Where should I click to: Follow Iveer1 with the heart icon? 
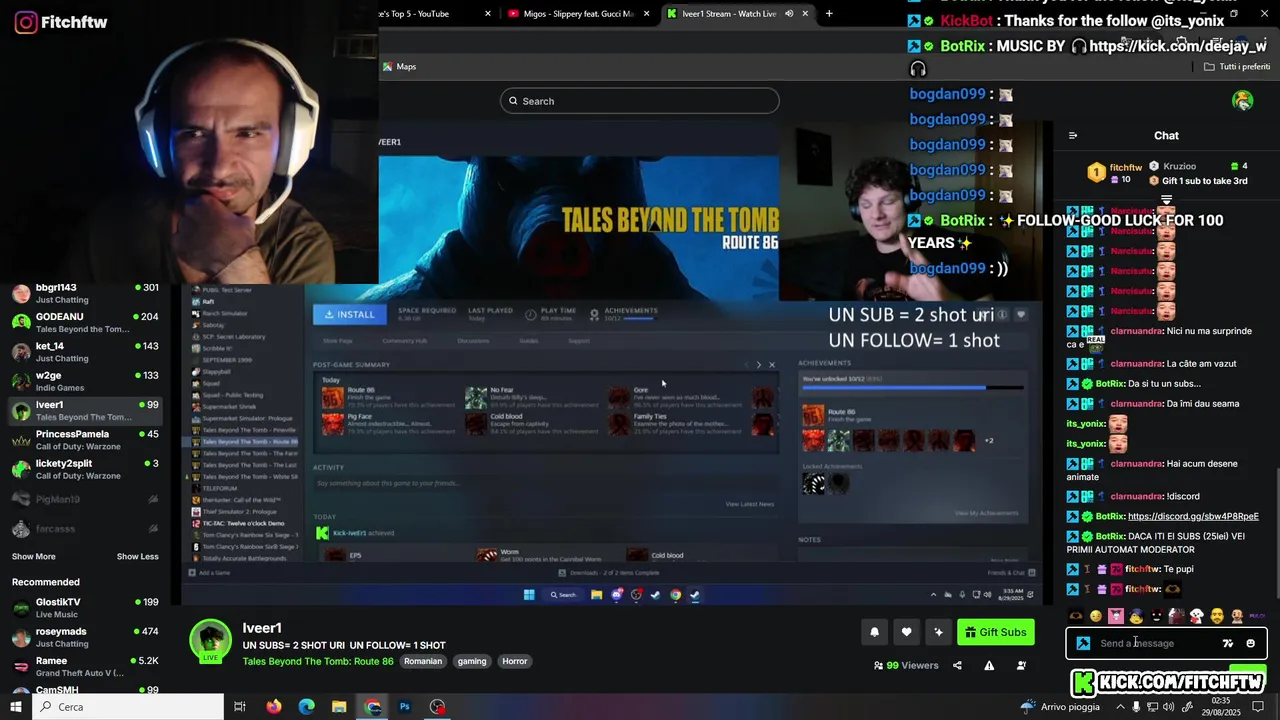906,632
